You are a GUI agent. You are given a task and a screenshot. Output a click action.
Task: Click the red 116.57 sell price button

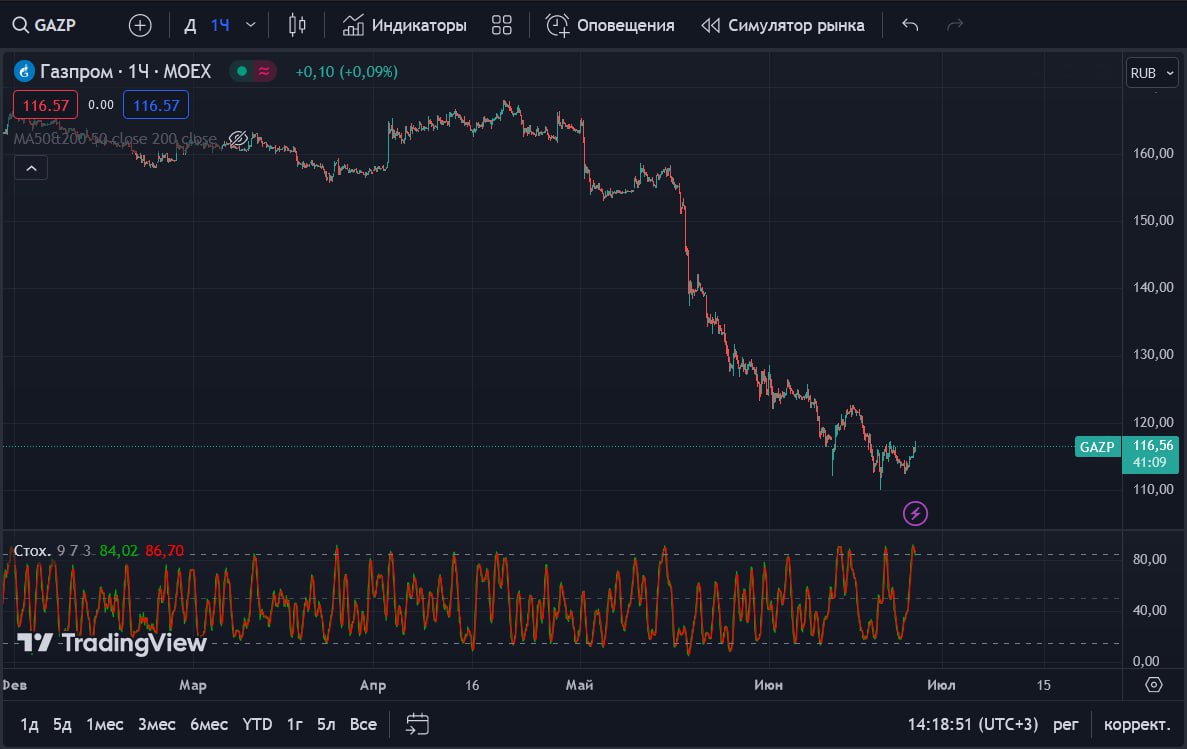(x=45, y=105)
